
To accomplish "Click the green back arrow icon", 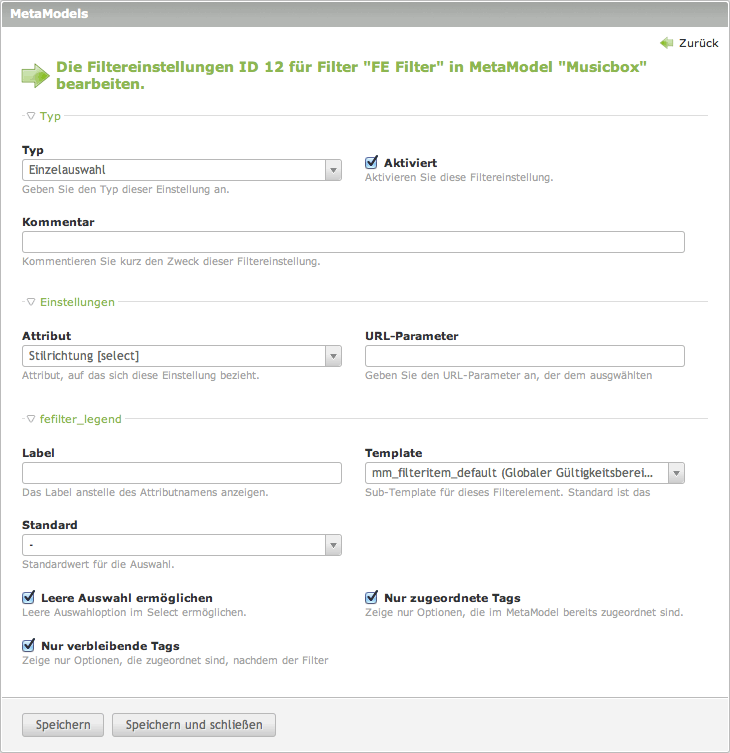I will (x=667, y=43).
